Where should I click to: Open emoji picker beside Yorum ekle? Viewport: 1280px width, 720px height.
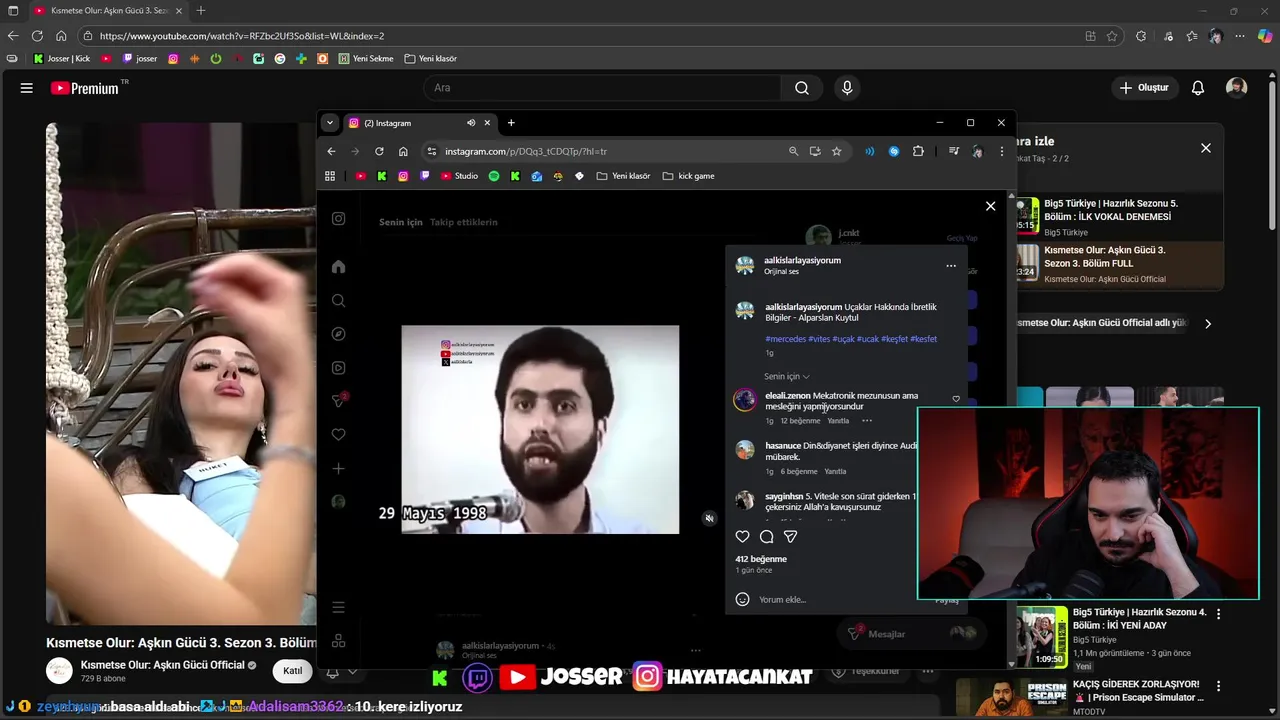tap(742, 599)
